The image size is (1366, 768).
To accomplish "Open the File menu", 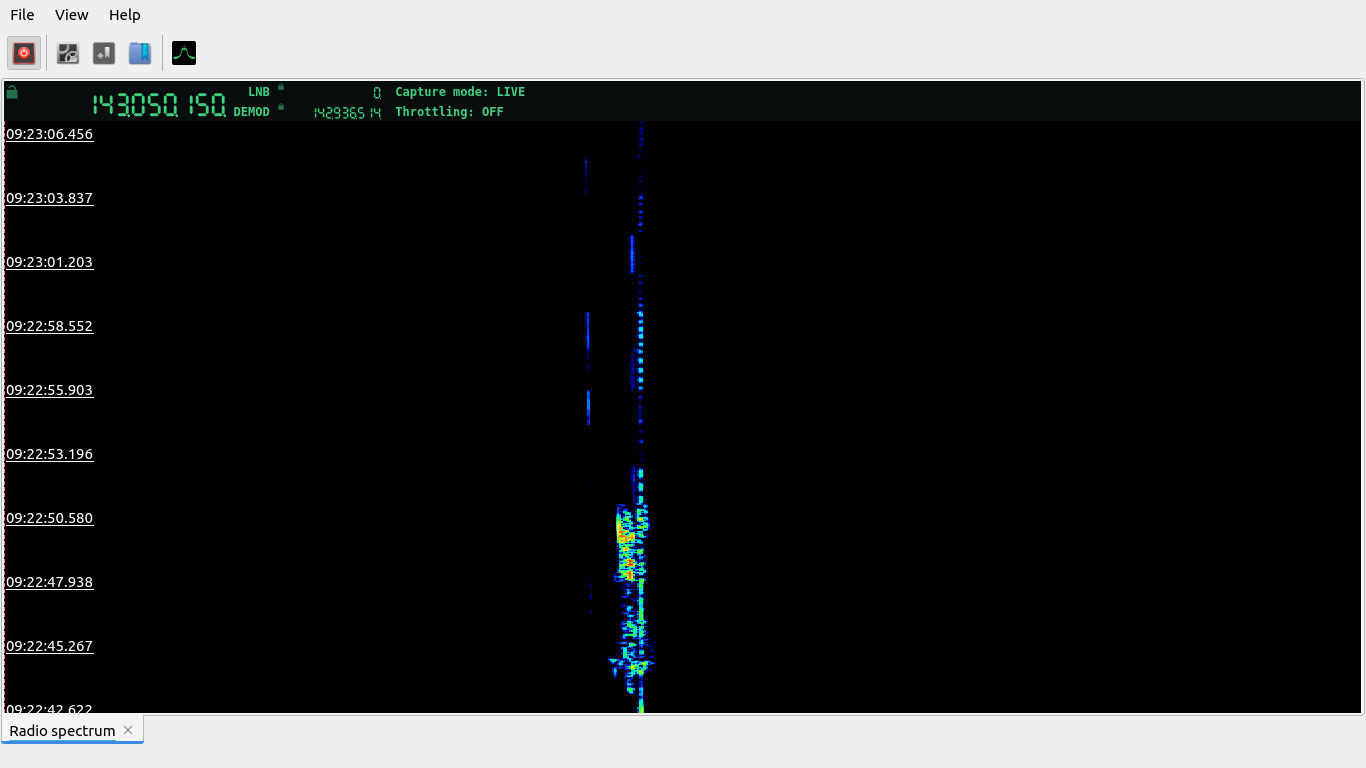I will point(22,15).
